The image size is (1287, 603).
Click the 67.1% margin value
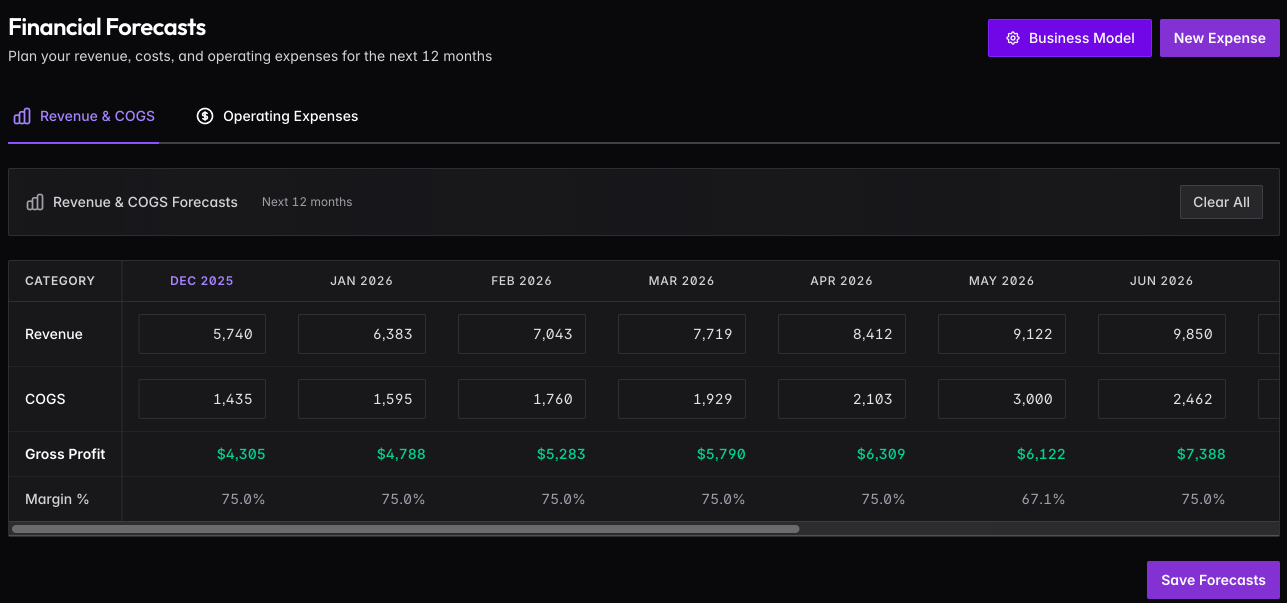(x=1043, y=499)
